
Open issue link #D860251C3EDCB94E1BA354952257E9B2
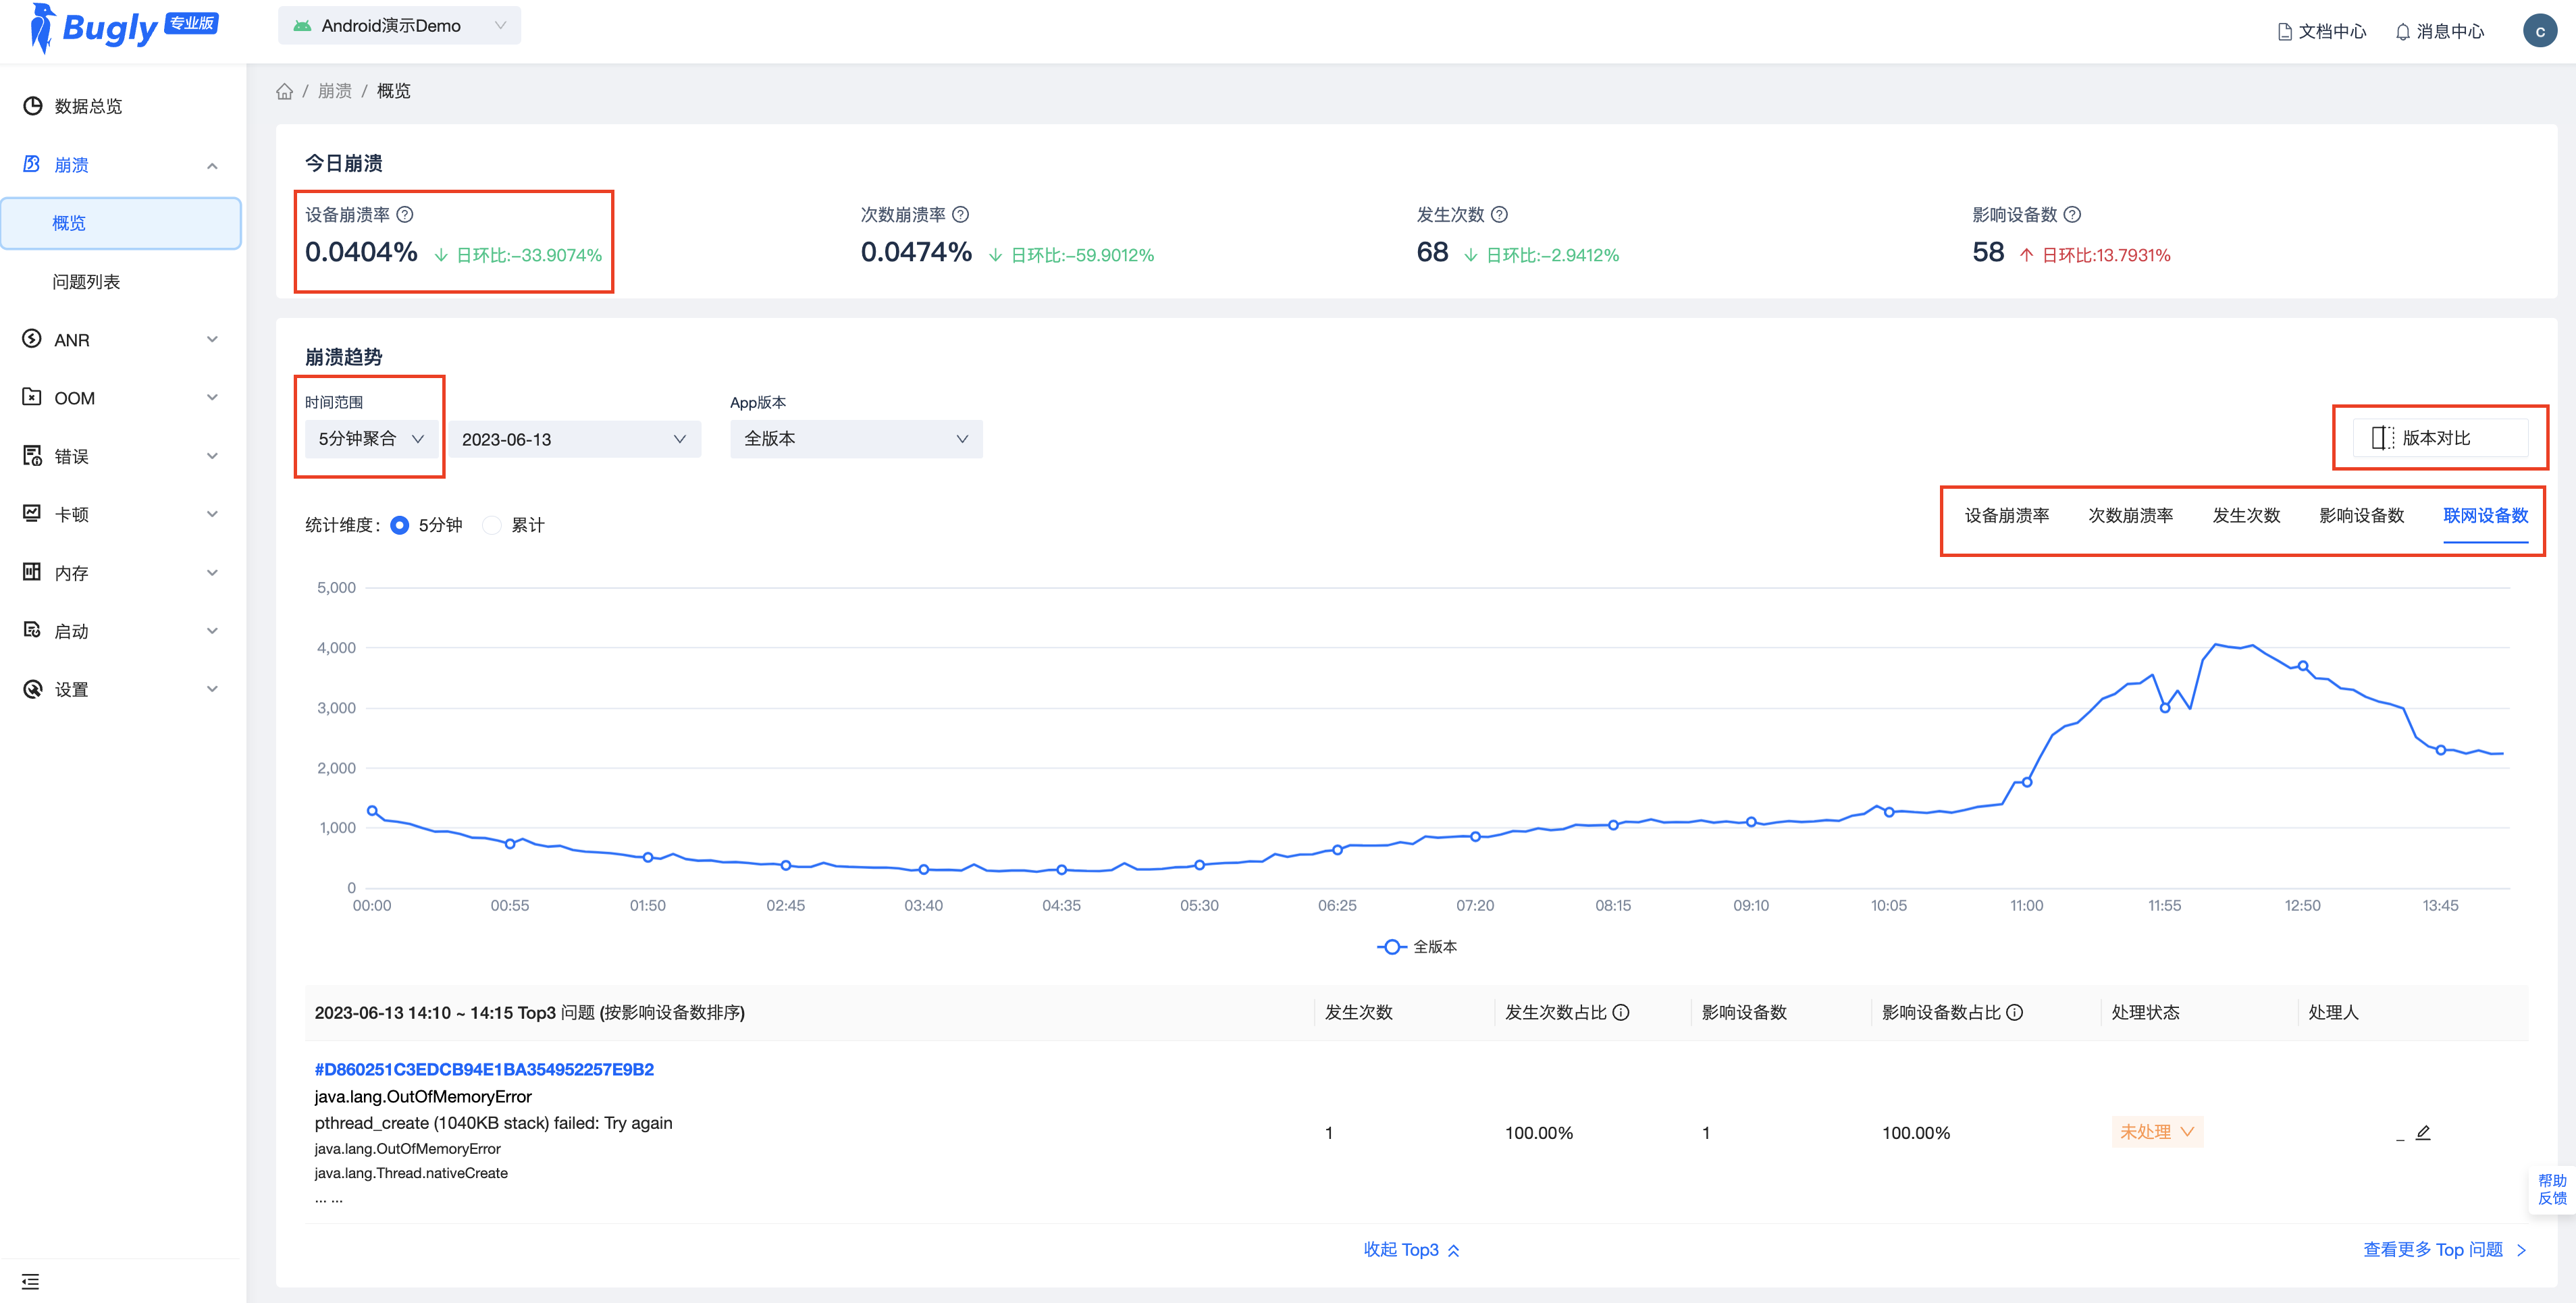click(484, 1069)
